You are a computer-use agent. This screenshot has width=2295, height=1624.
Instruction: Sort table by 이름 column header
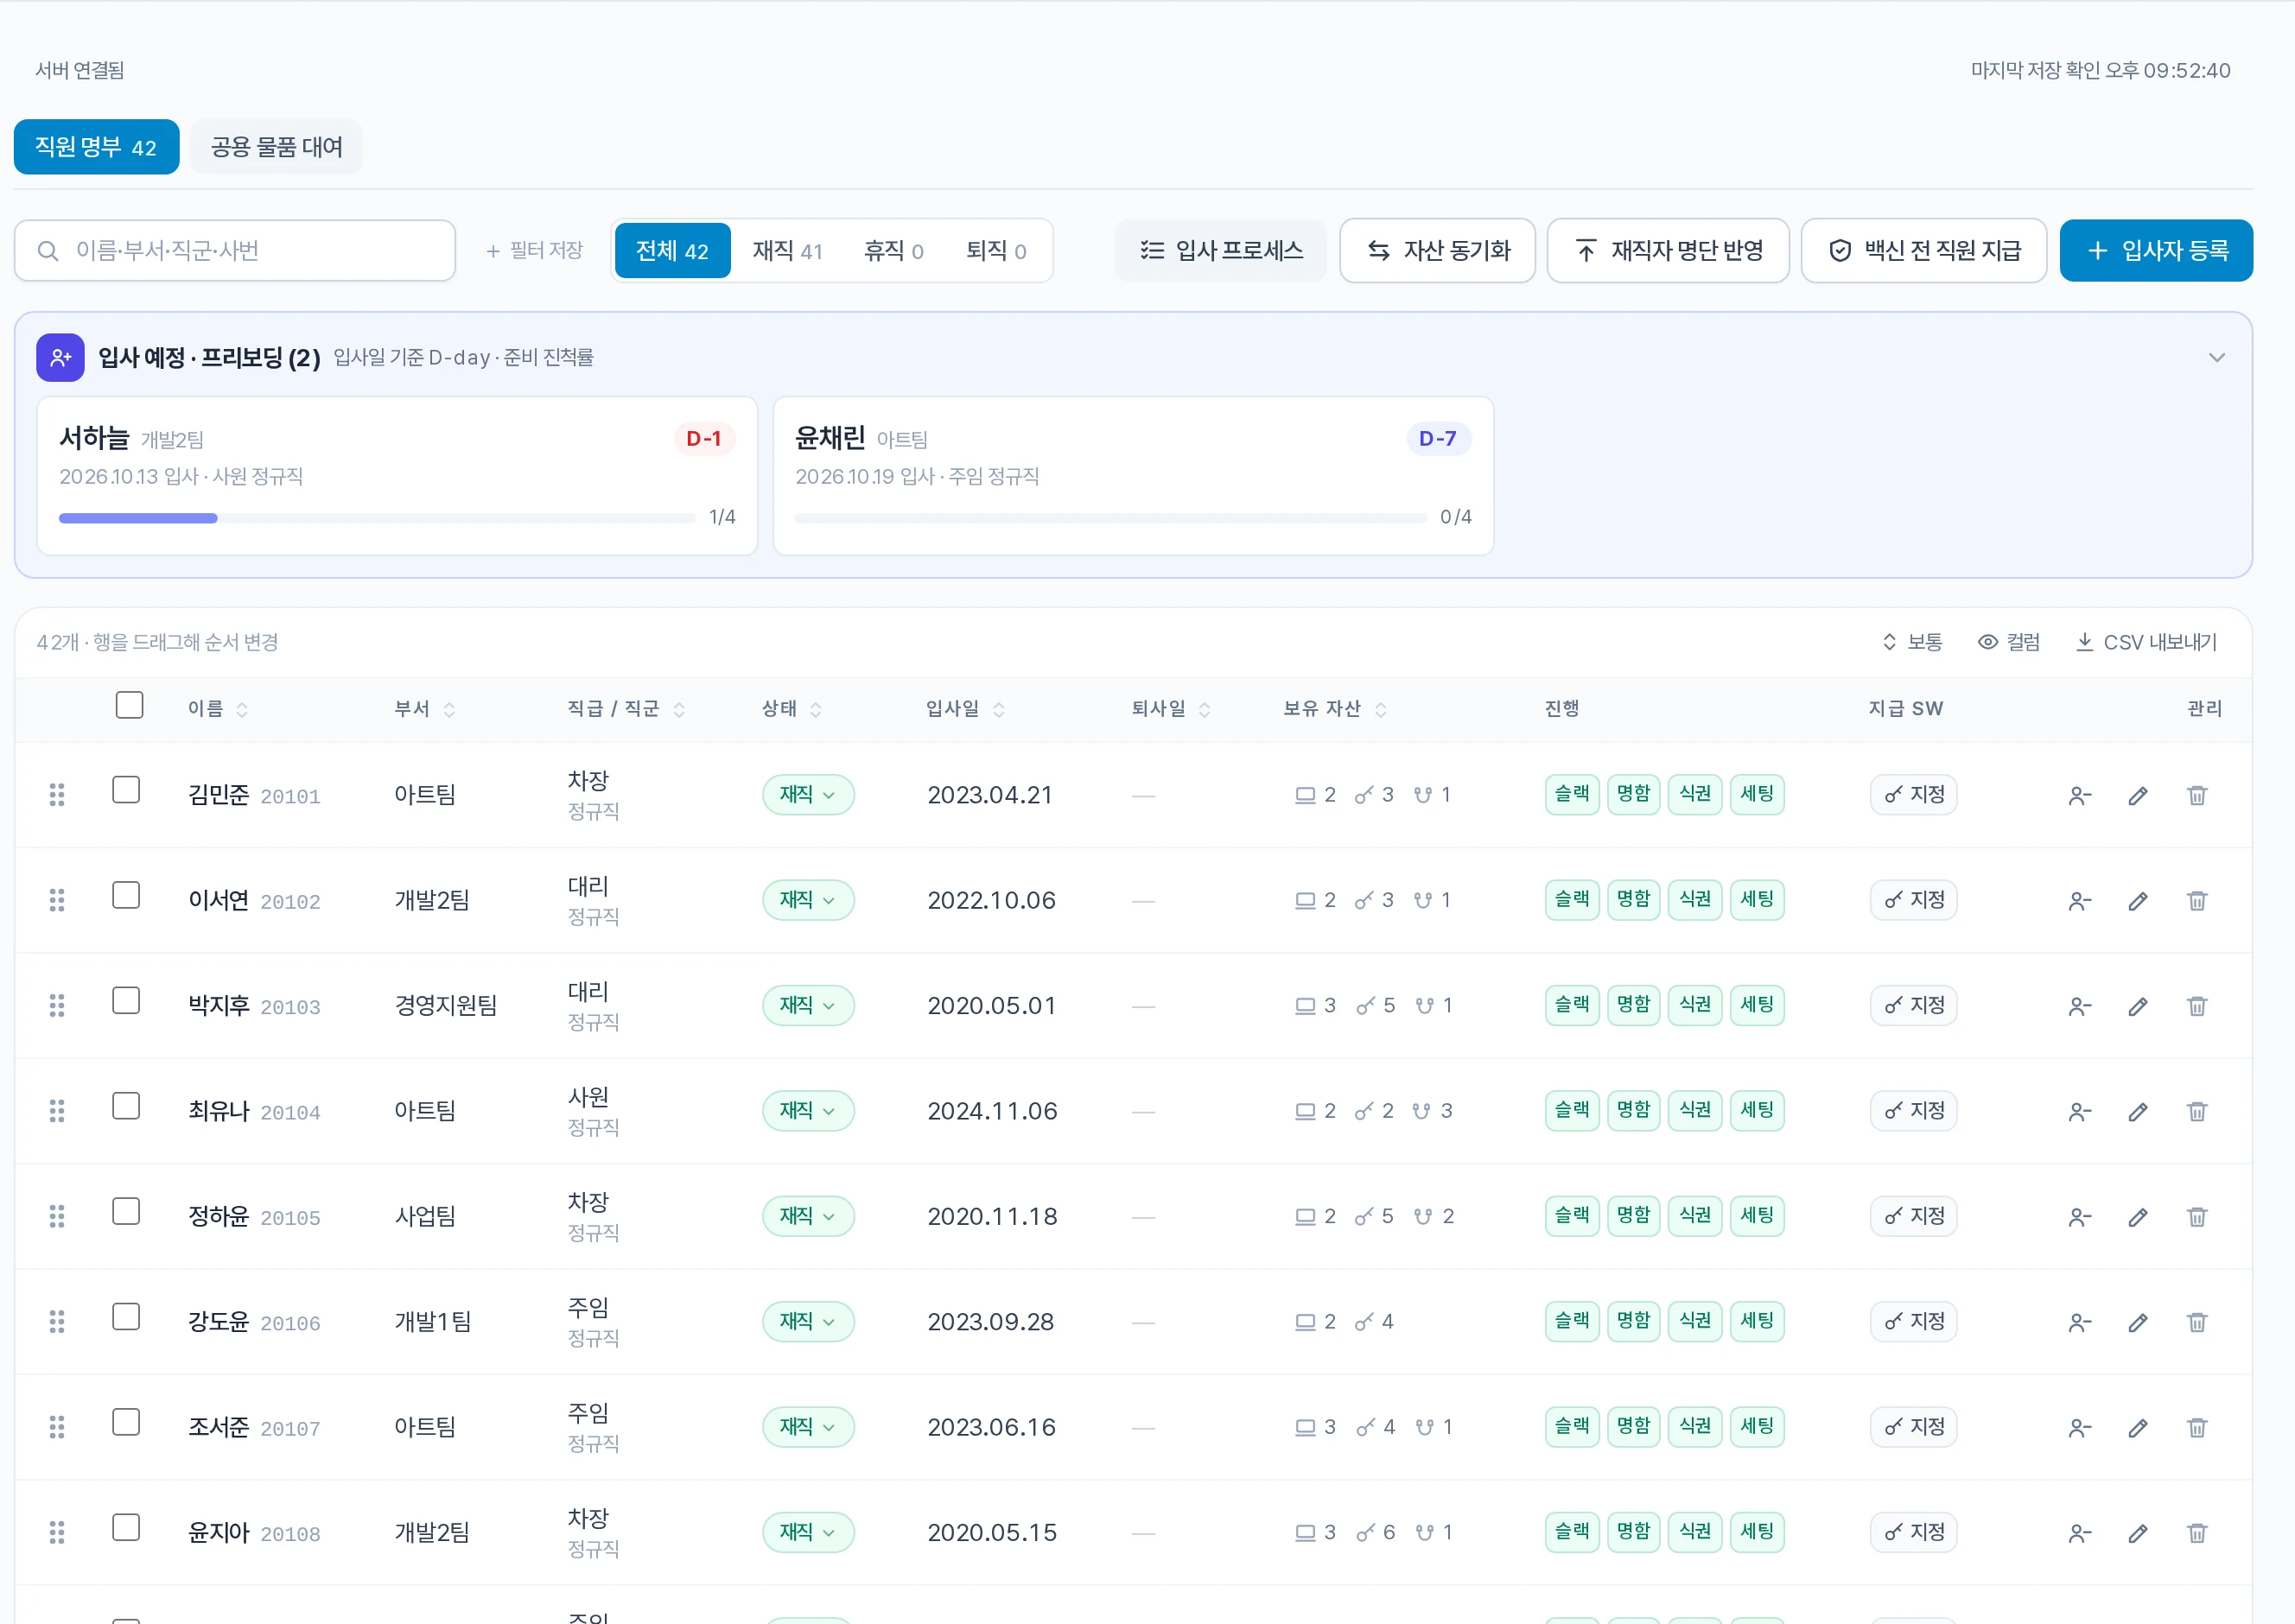[x=218, y=709]
